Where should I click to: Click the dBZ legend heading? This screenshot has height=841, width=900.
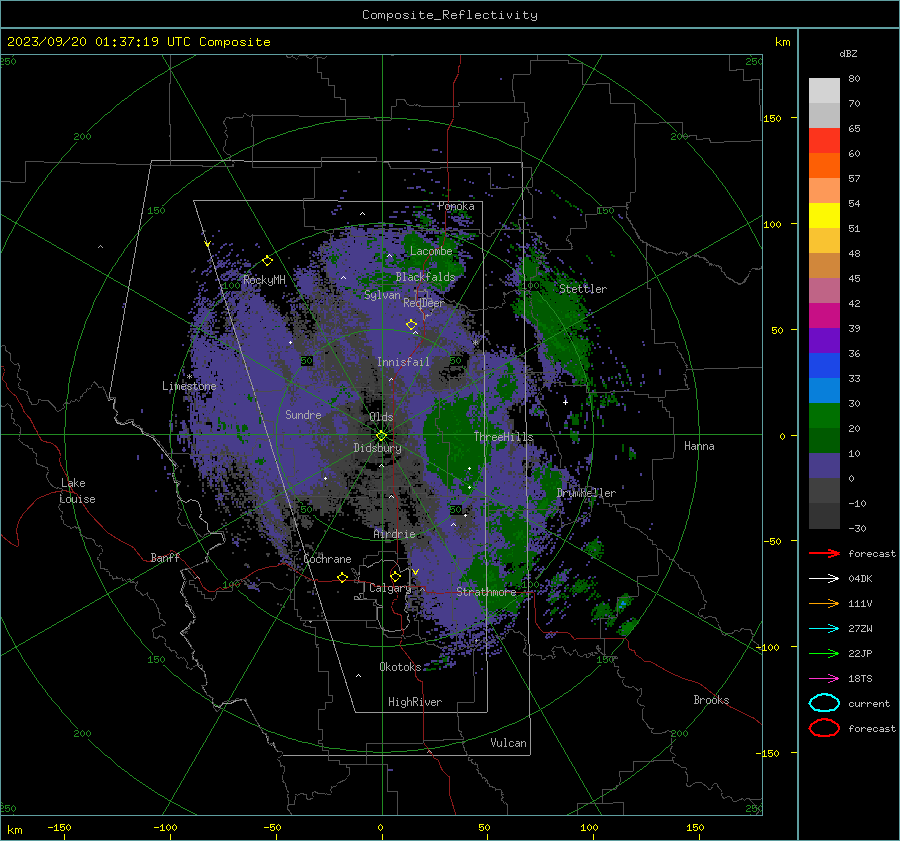(848, 53)
